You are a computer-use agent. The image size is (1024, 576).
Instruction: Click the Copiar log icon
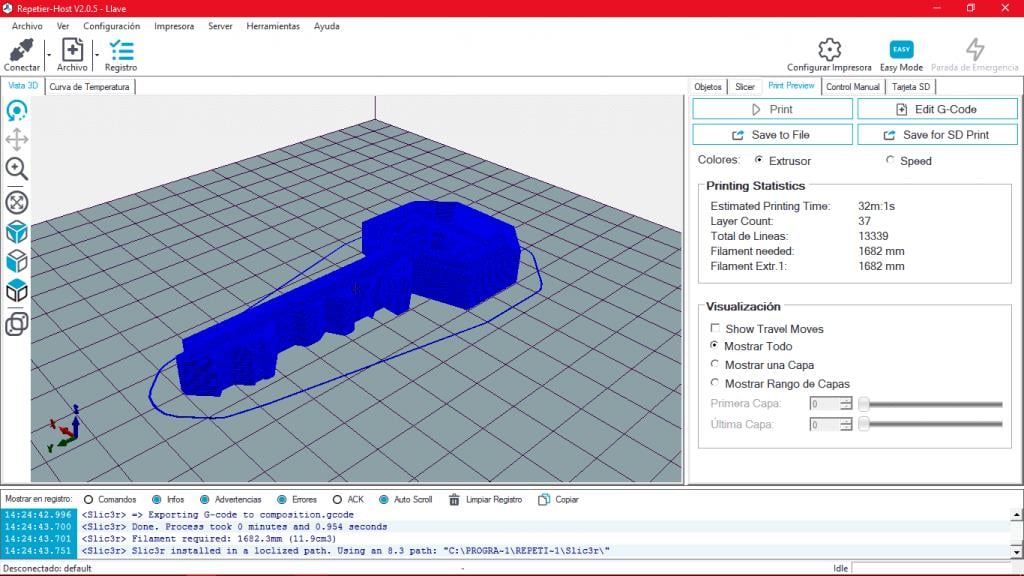click(543, 500)
